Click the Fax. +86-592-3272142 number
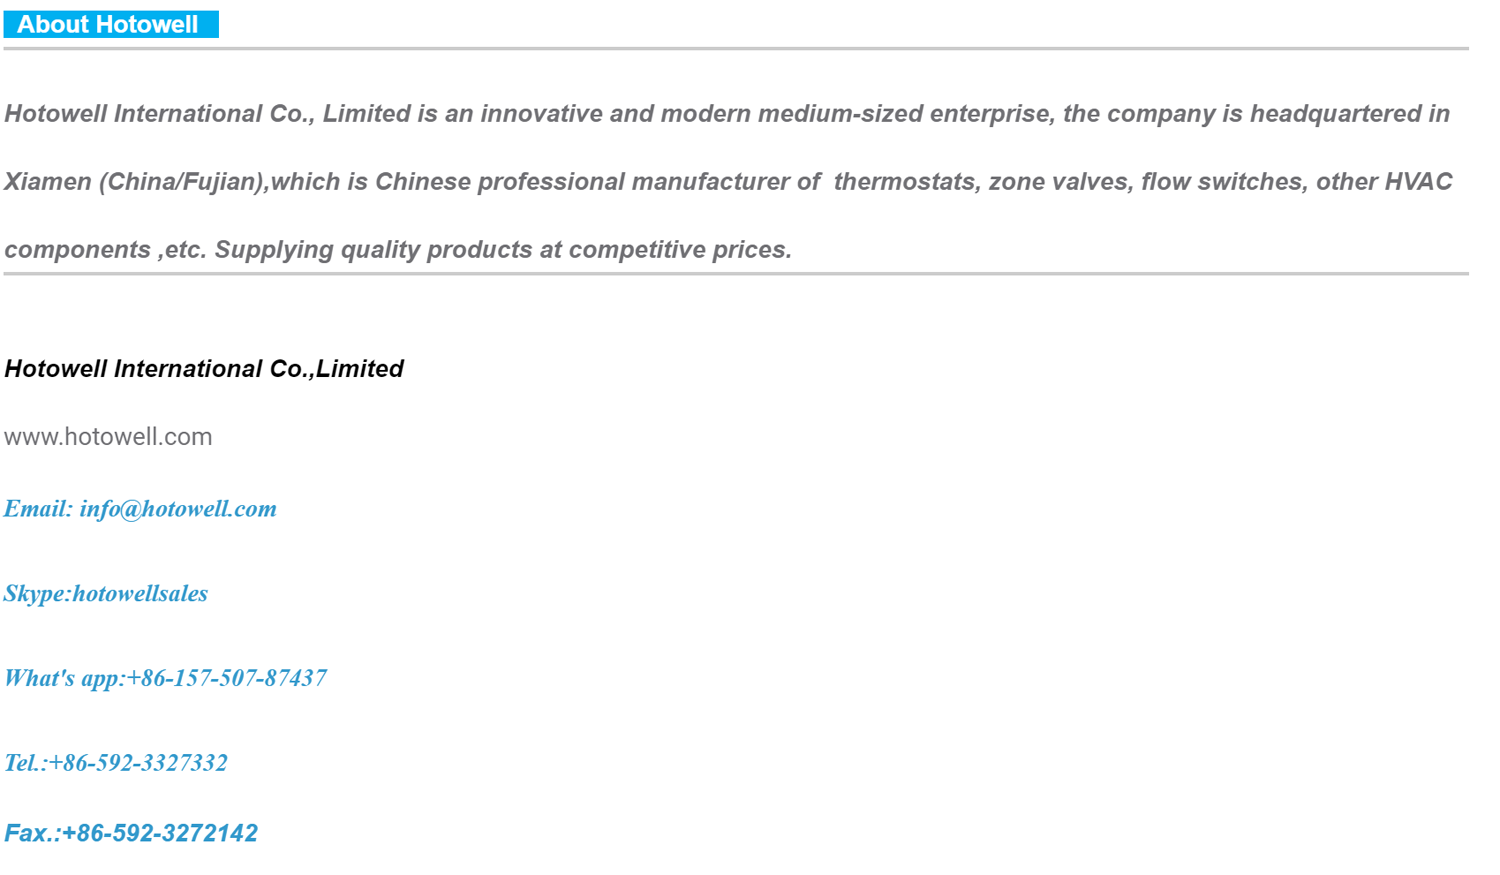 [x=160, y=833]
